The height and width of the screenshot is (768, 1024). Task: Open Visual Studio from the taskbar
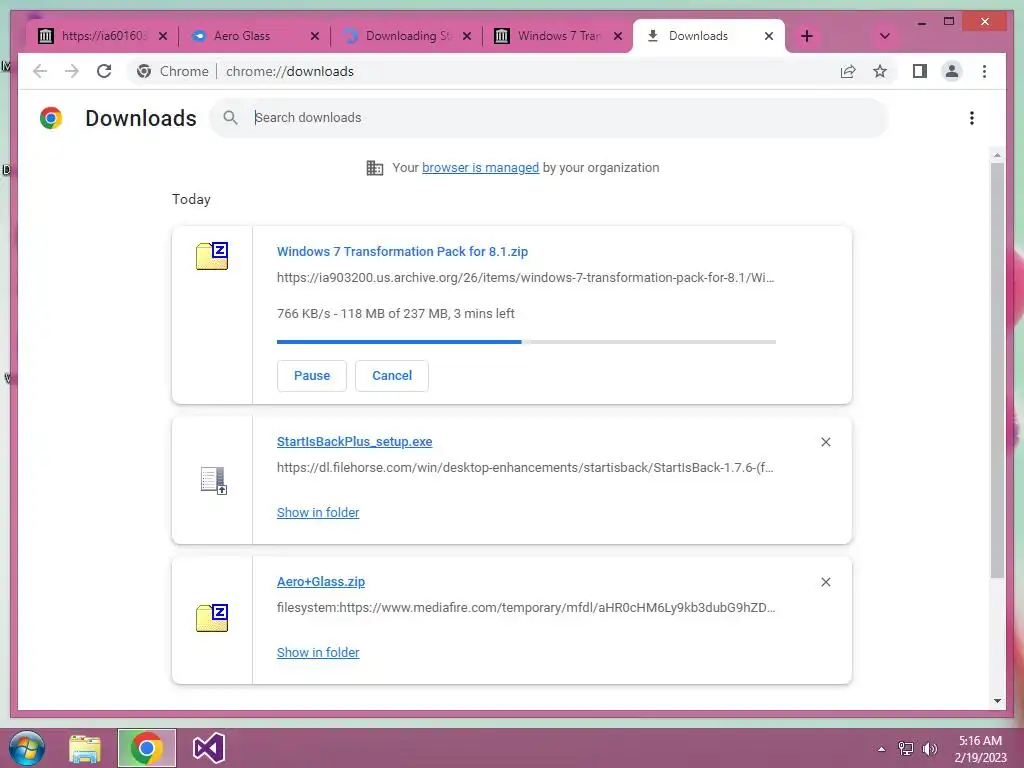208,748
